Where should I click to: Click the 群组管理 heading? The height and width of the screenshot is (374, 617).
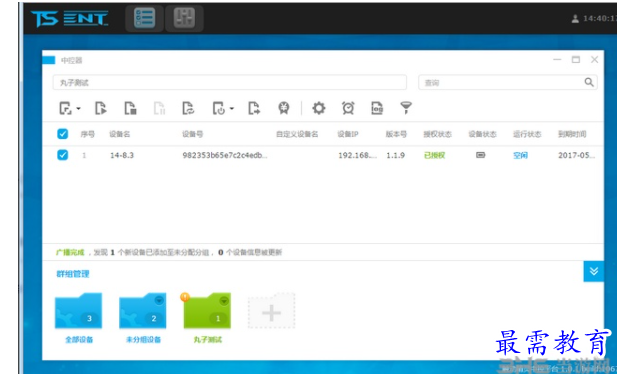pyautogui.click(x=73, y=274)
